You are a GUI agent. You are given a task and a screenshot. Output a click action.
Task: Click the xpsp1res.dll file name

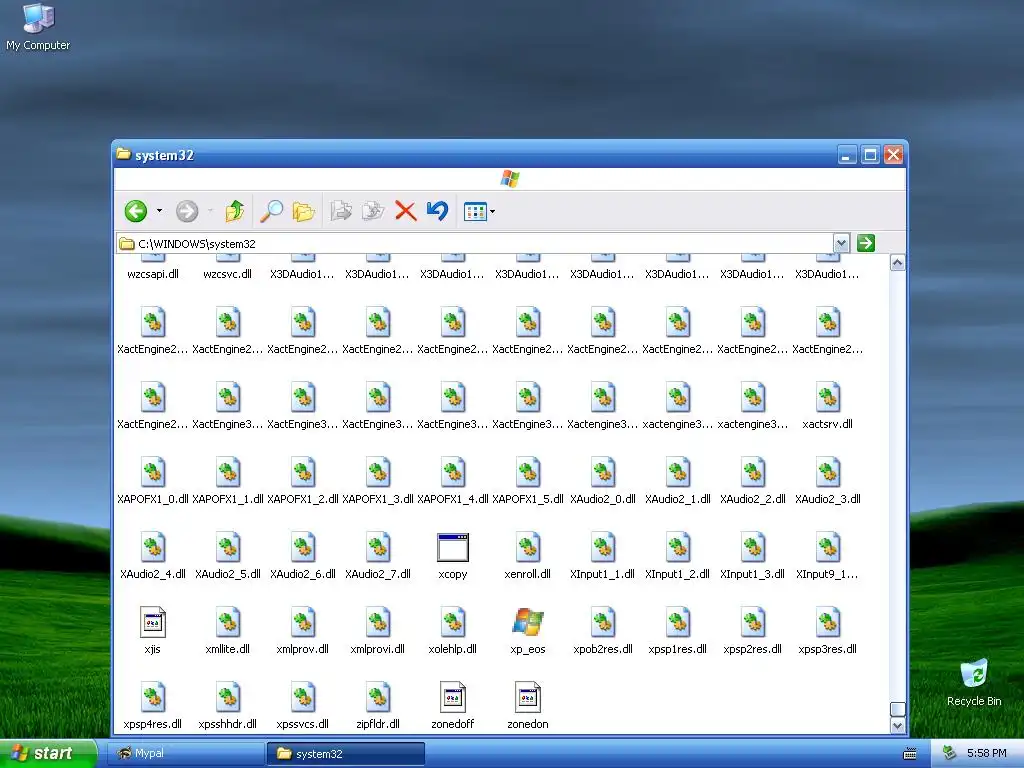(x=677, y=649)
